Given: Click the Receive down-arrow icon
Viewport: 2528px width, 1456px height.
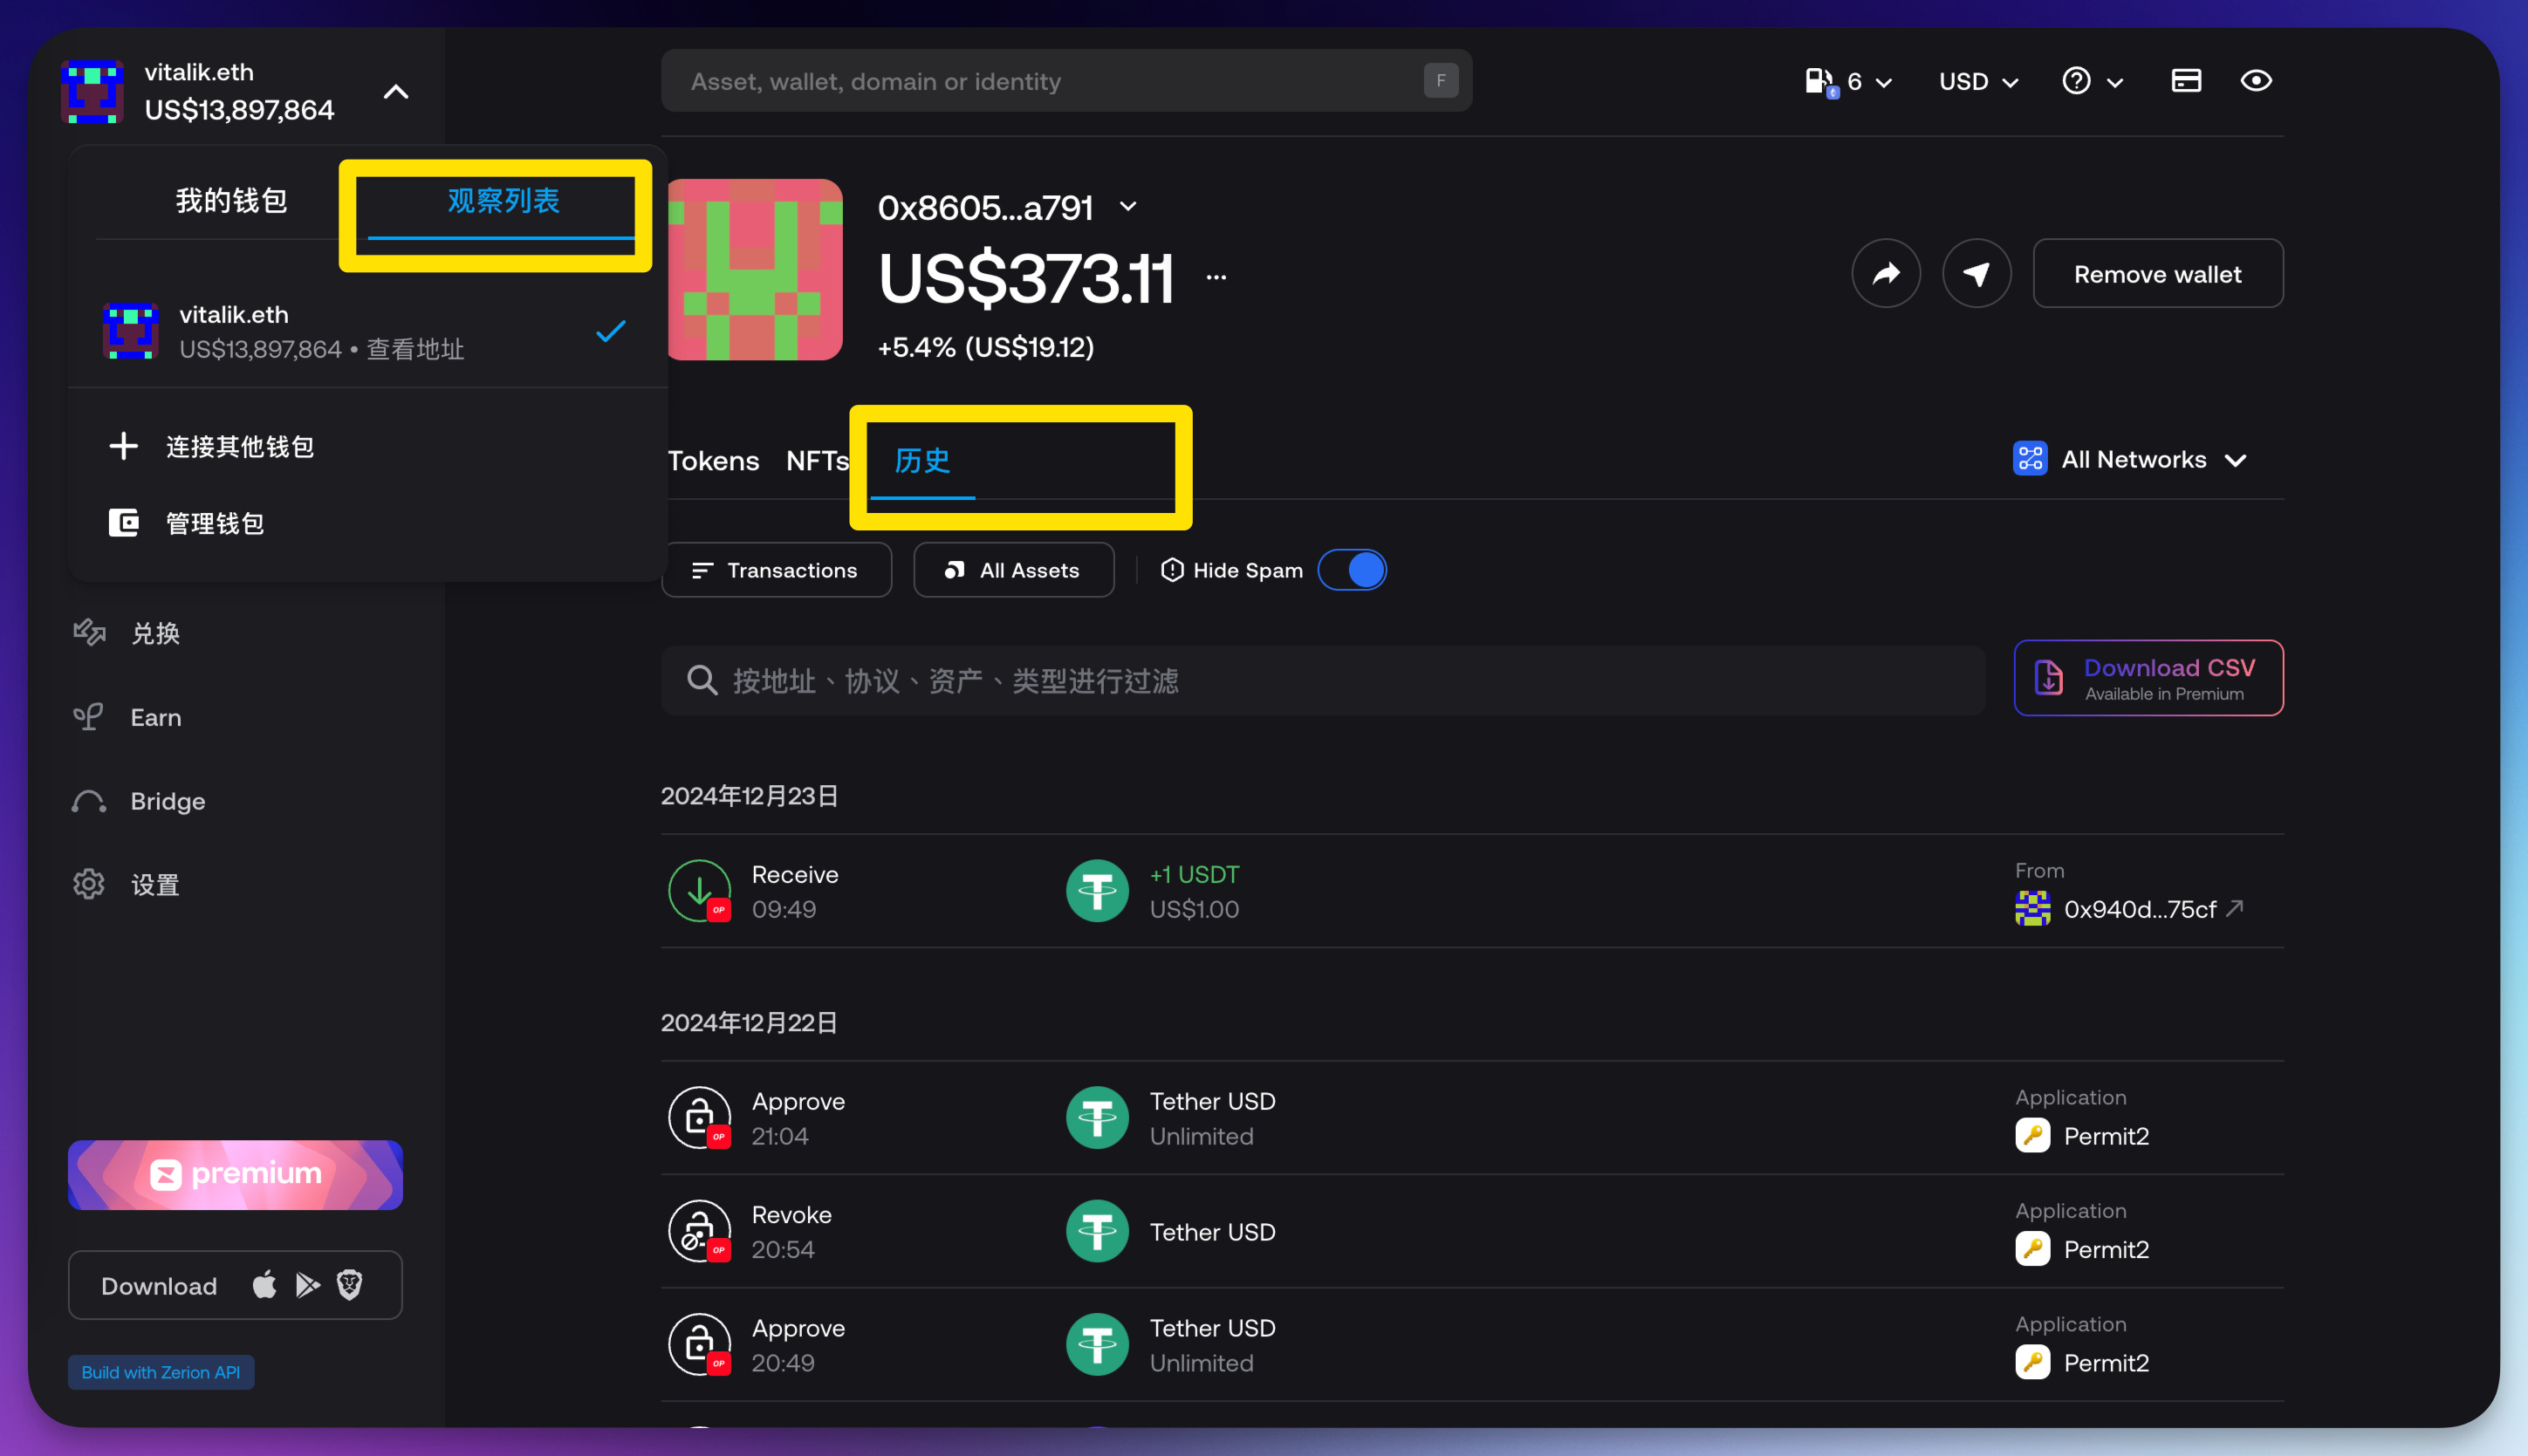Looking at the screenshot, I should [x=699, y=890].
